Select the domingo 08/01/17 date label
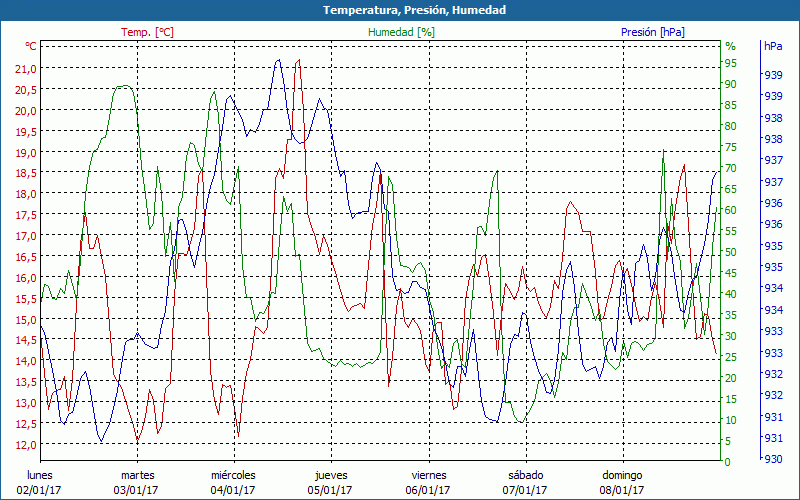The image size is (800, 500). coord(622,482)
